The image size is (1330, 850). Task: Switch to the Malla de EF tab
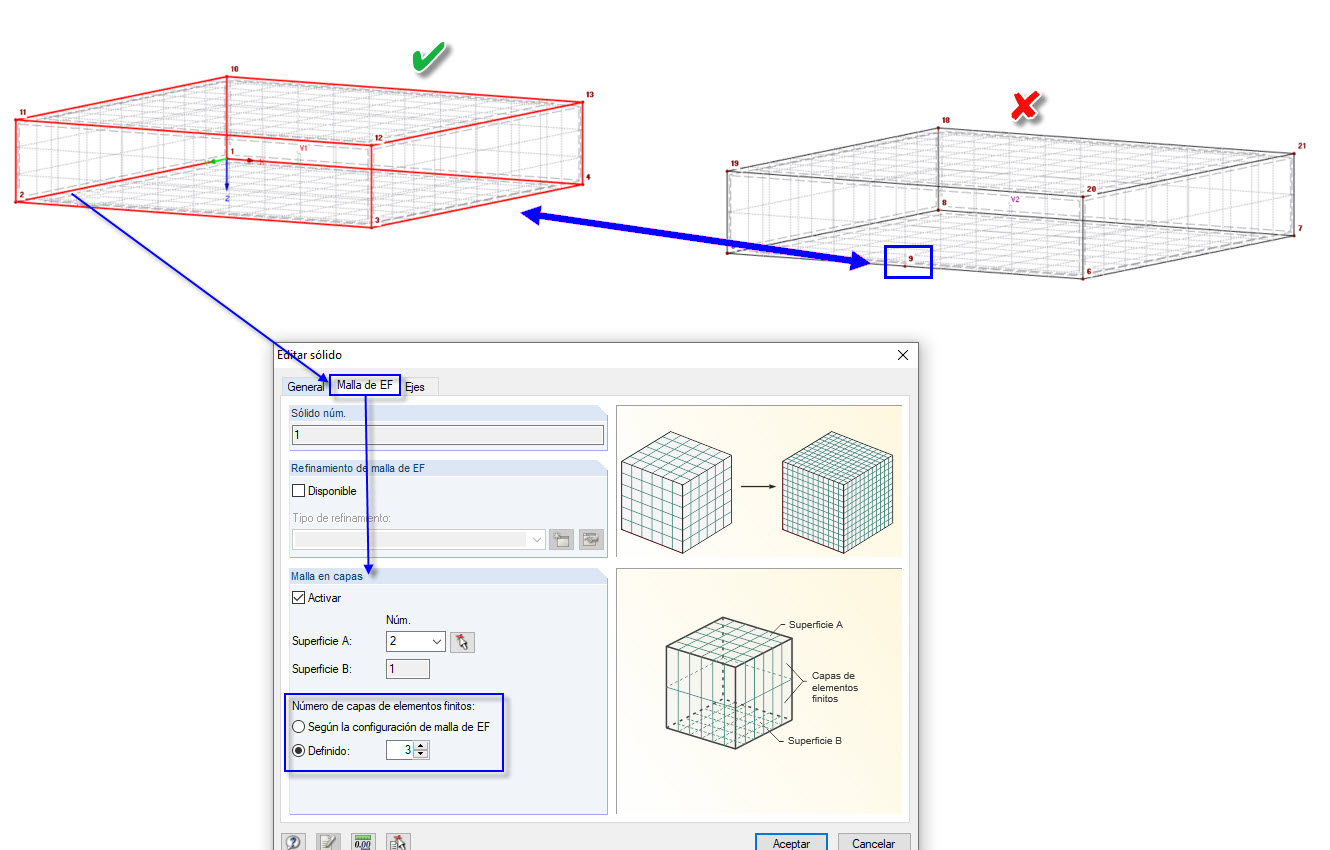pos(365,385)
